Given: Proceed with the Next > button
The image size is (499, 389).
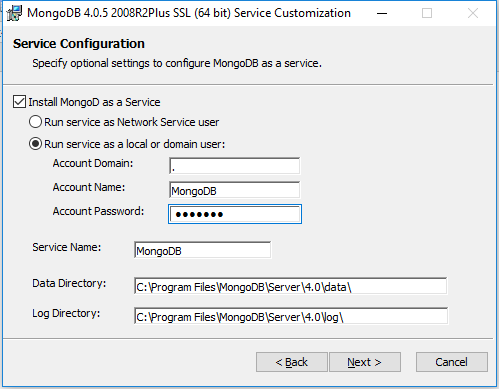Looking at the screenshot, I should pyautogui.click(x=365, y=362).
